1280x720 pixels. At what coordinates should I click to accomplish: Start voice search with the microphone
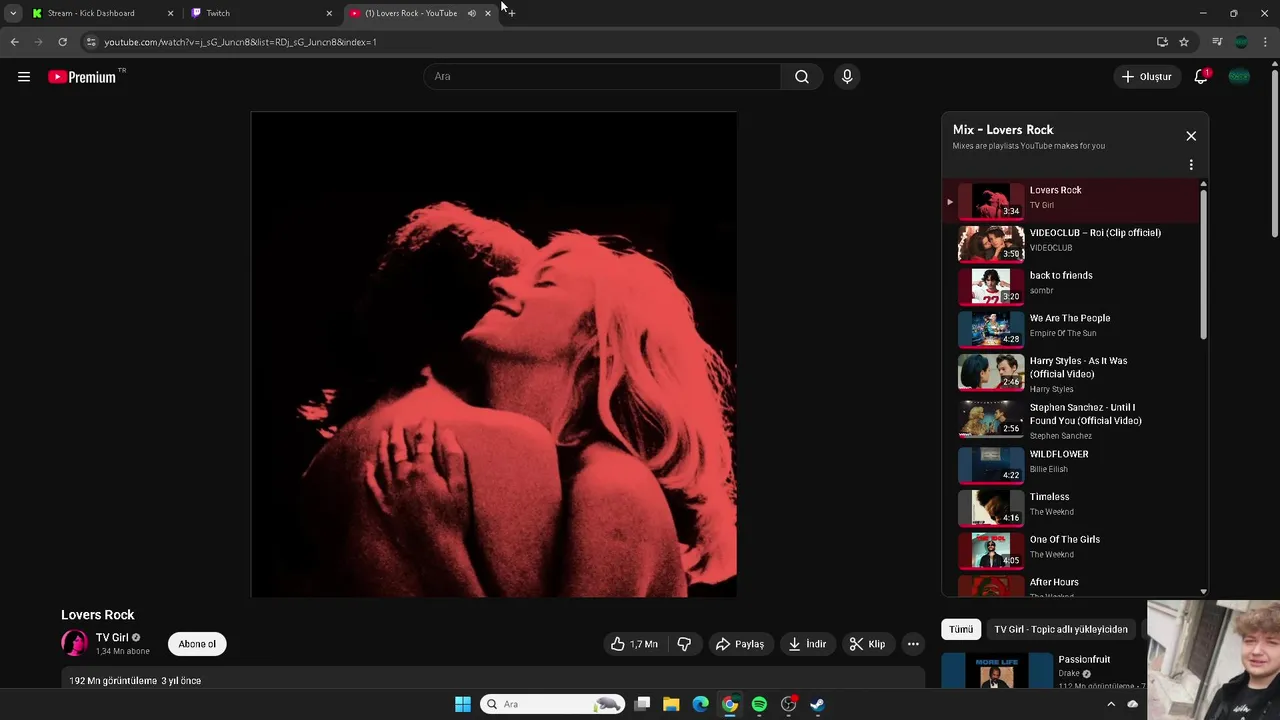[x=847, y=77]
